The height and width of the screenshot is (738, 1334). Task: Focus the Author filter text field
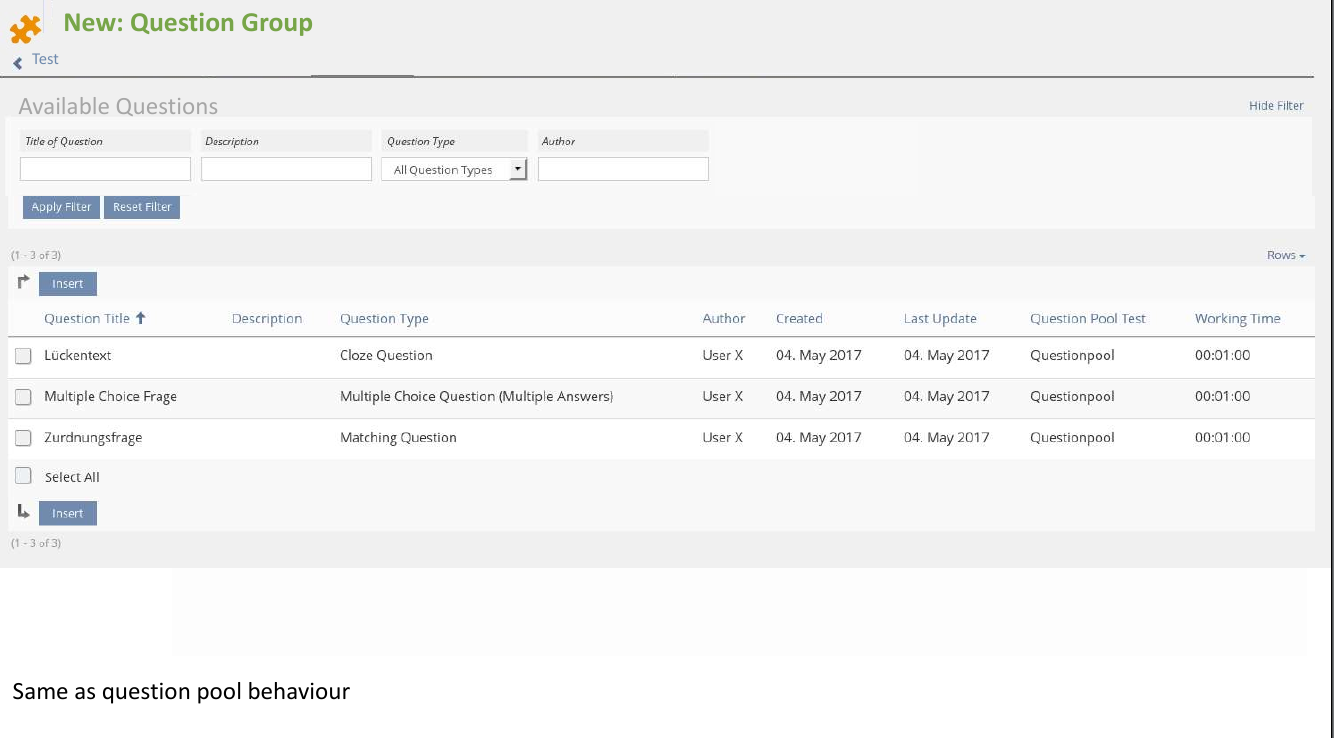coord(623,169)
